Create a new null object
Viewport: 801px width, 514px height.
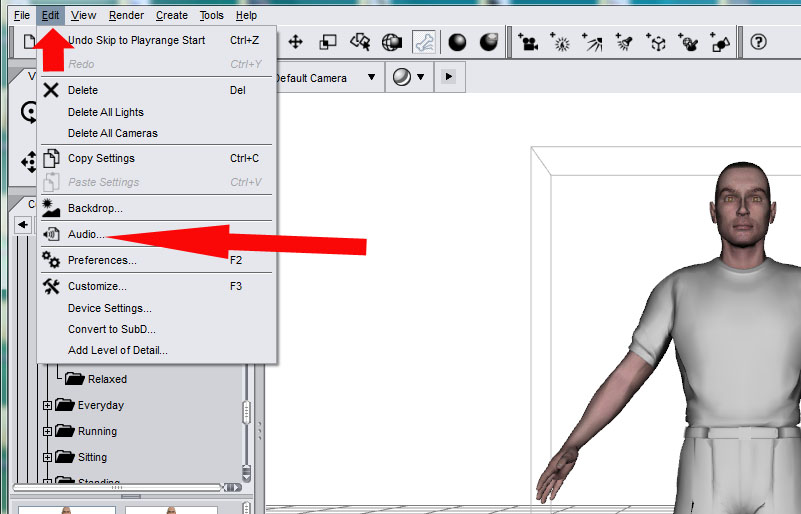pyautogui.click(x=656, y=42)
